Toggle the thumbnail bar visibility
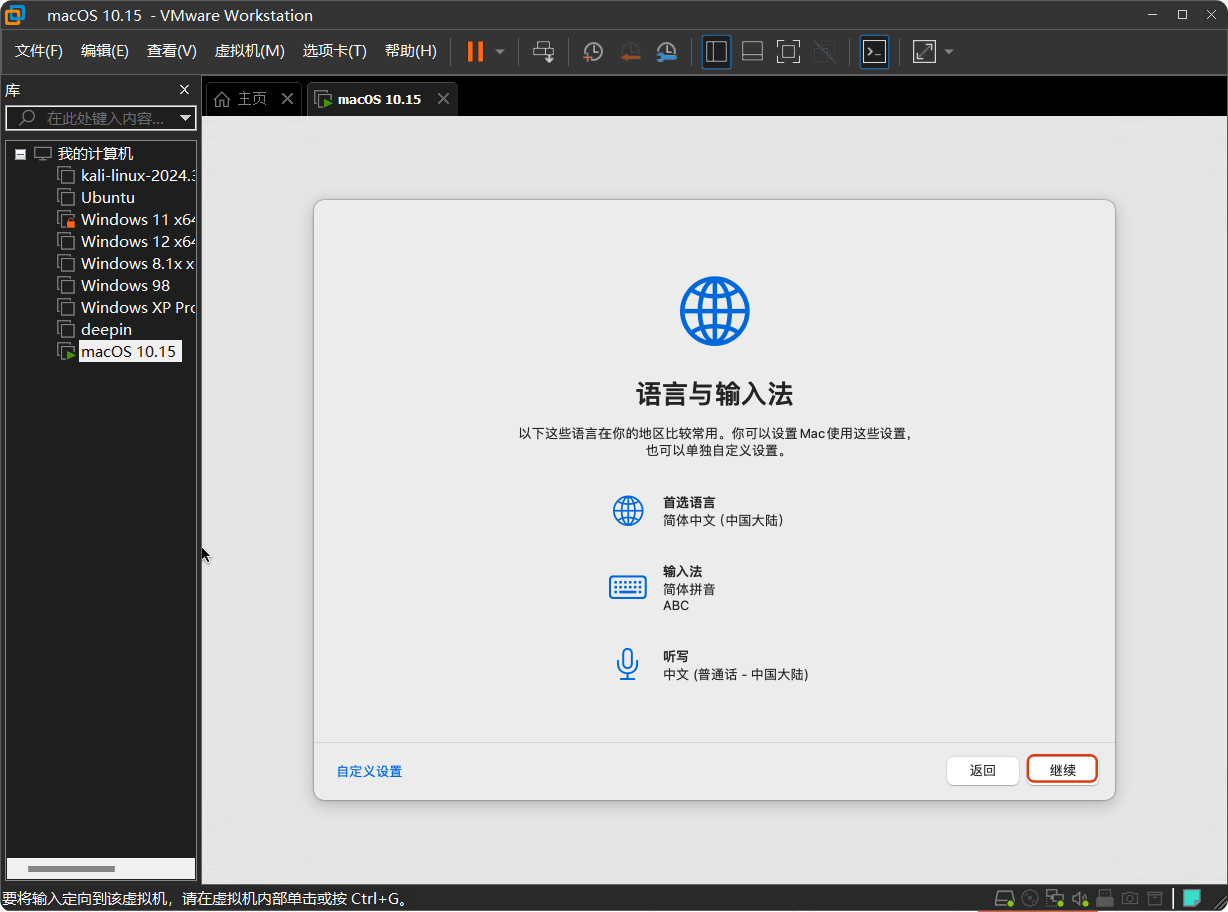This screenshot has width=1228, height=912. 752,51
